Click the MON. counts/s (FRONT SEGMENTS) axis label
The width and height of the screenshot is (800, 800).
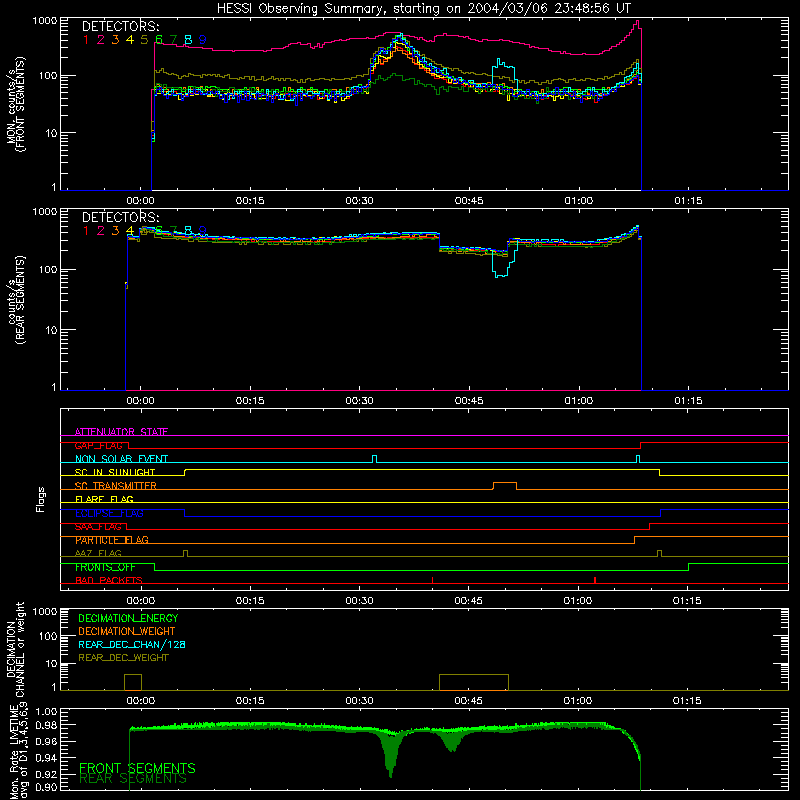(x=16, y=104)
